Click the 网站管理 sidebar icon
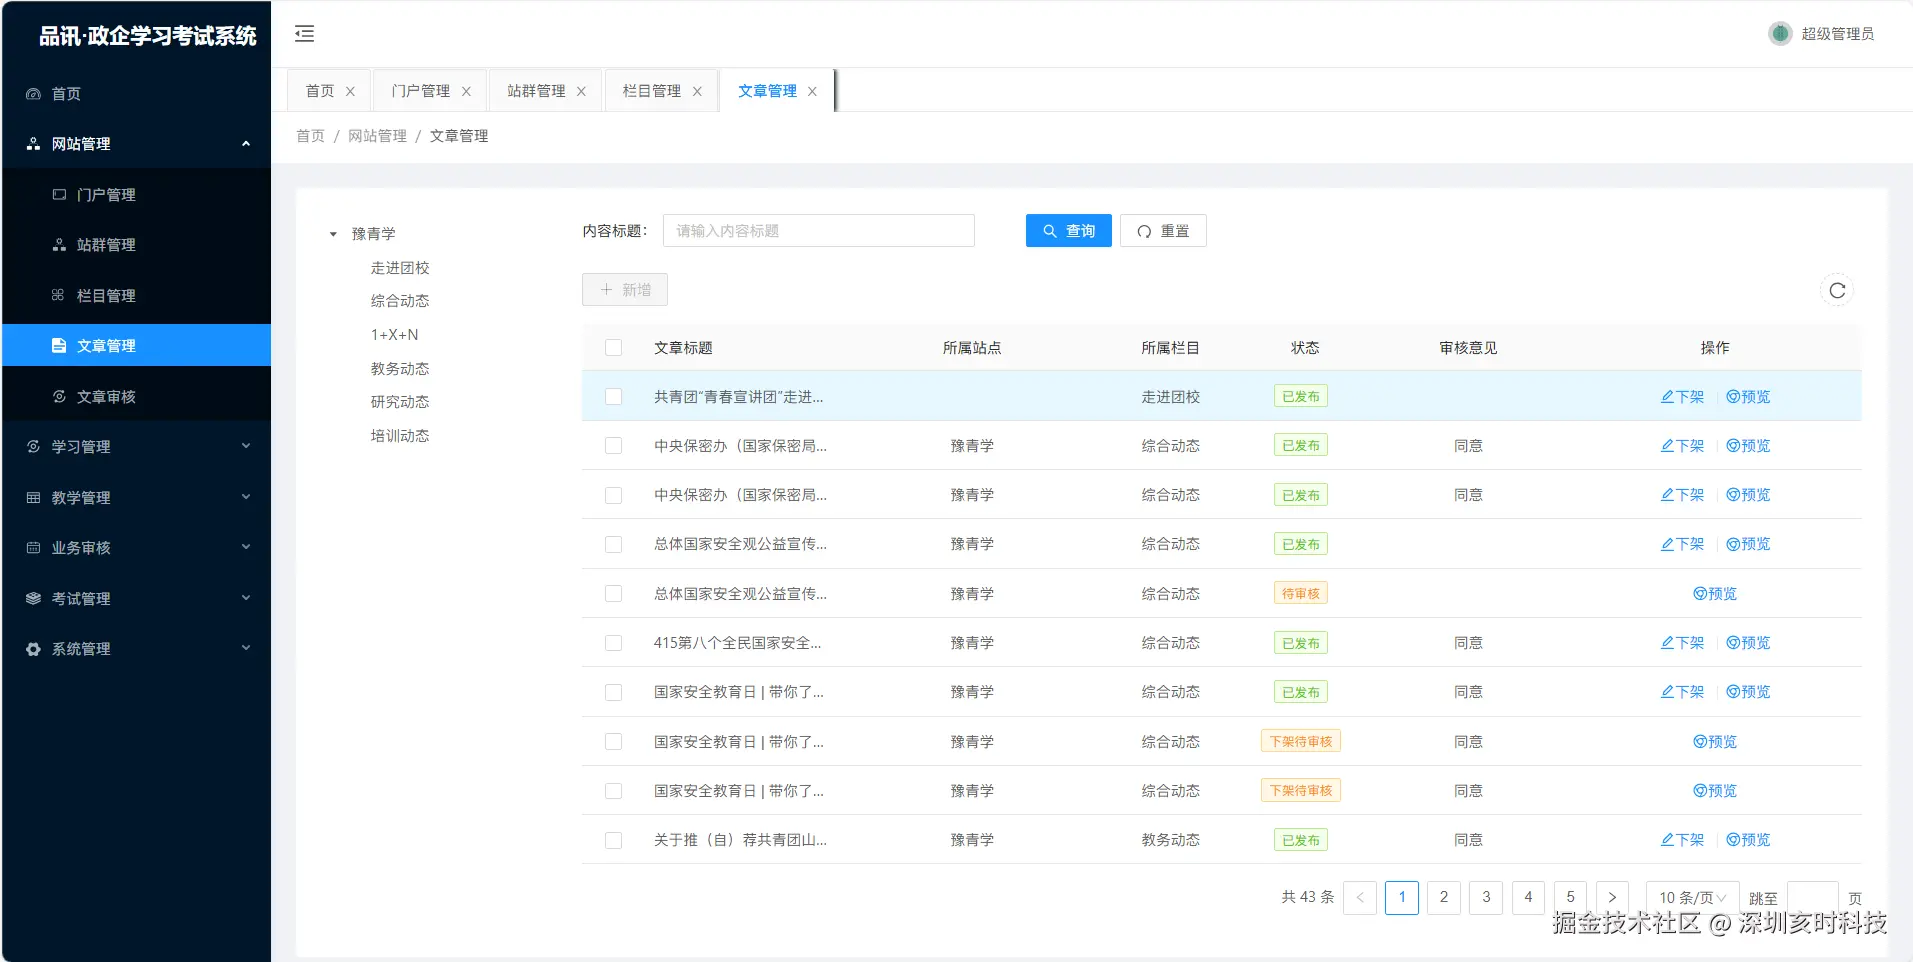 [x=33, y=144]
